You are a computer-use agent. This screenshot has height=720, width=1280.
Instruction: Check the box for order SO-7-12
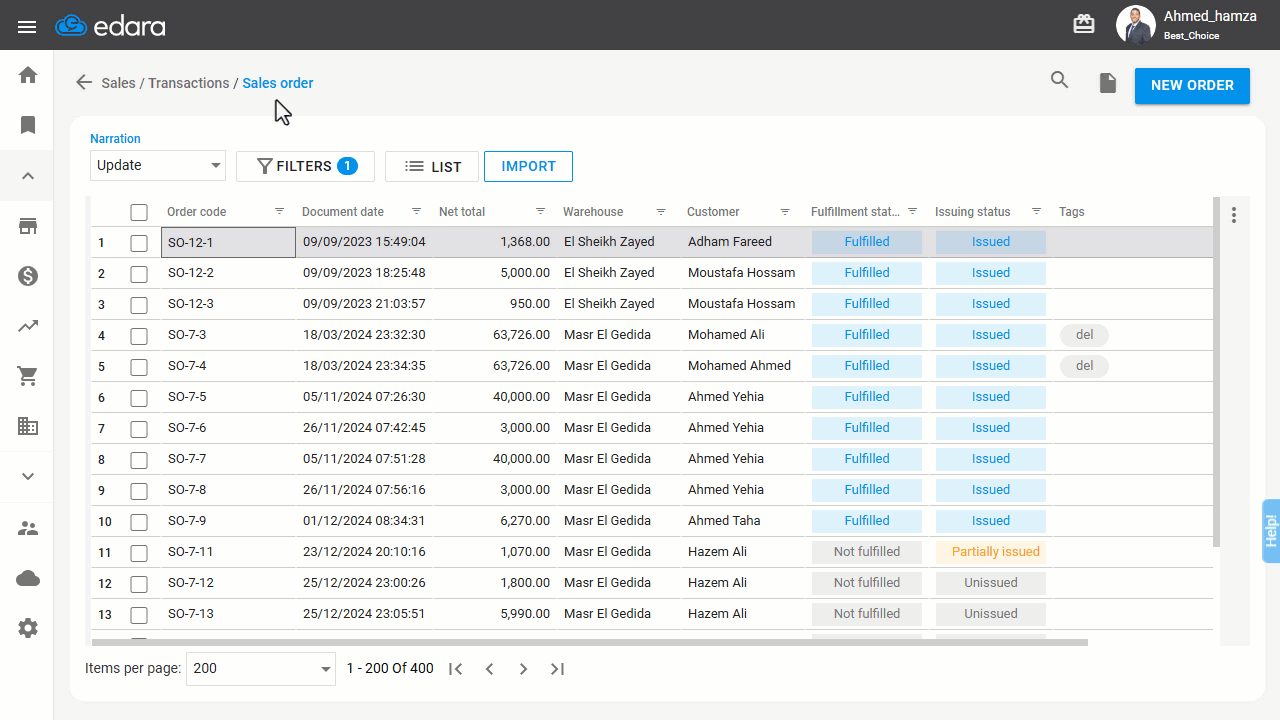coord(139,584)
